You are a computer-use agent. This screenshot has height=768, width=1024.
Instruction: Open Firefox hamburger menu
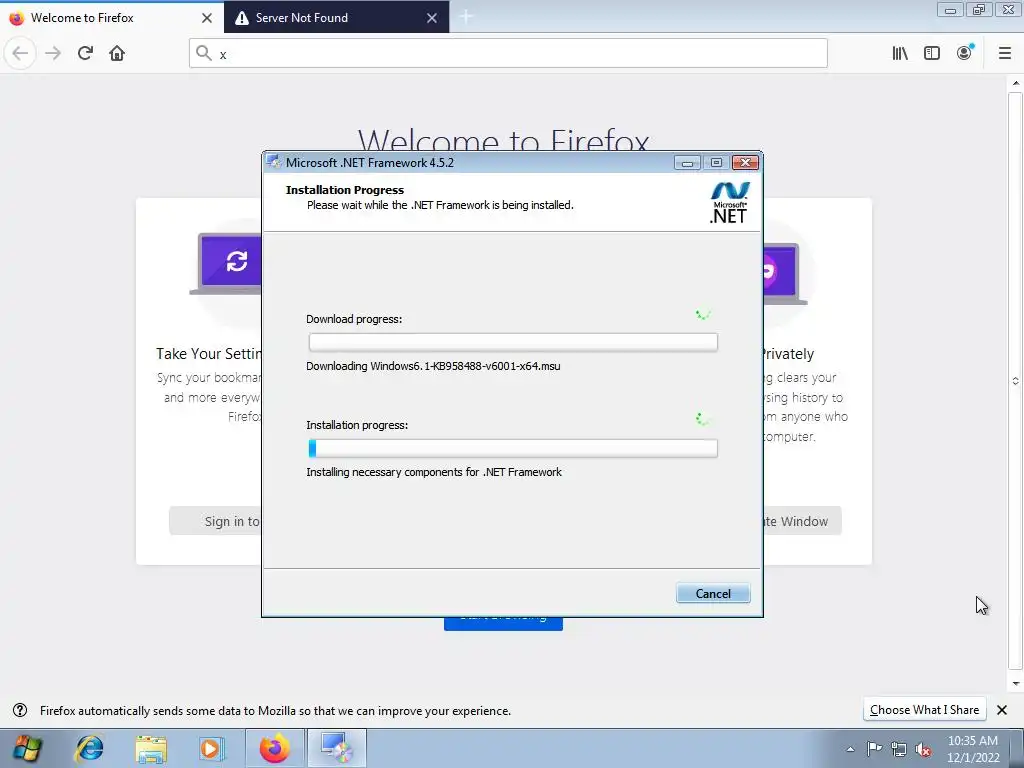1005,53
